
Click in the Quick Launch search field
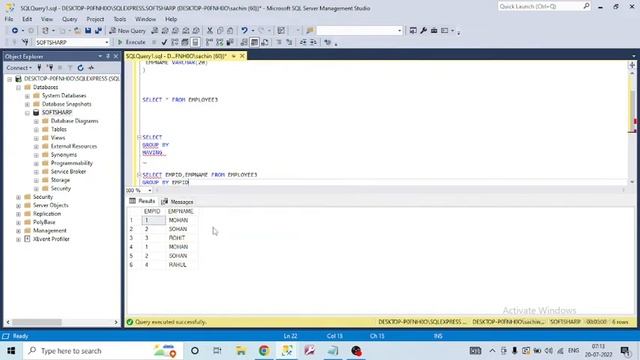tap(540, 7)
